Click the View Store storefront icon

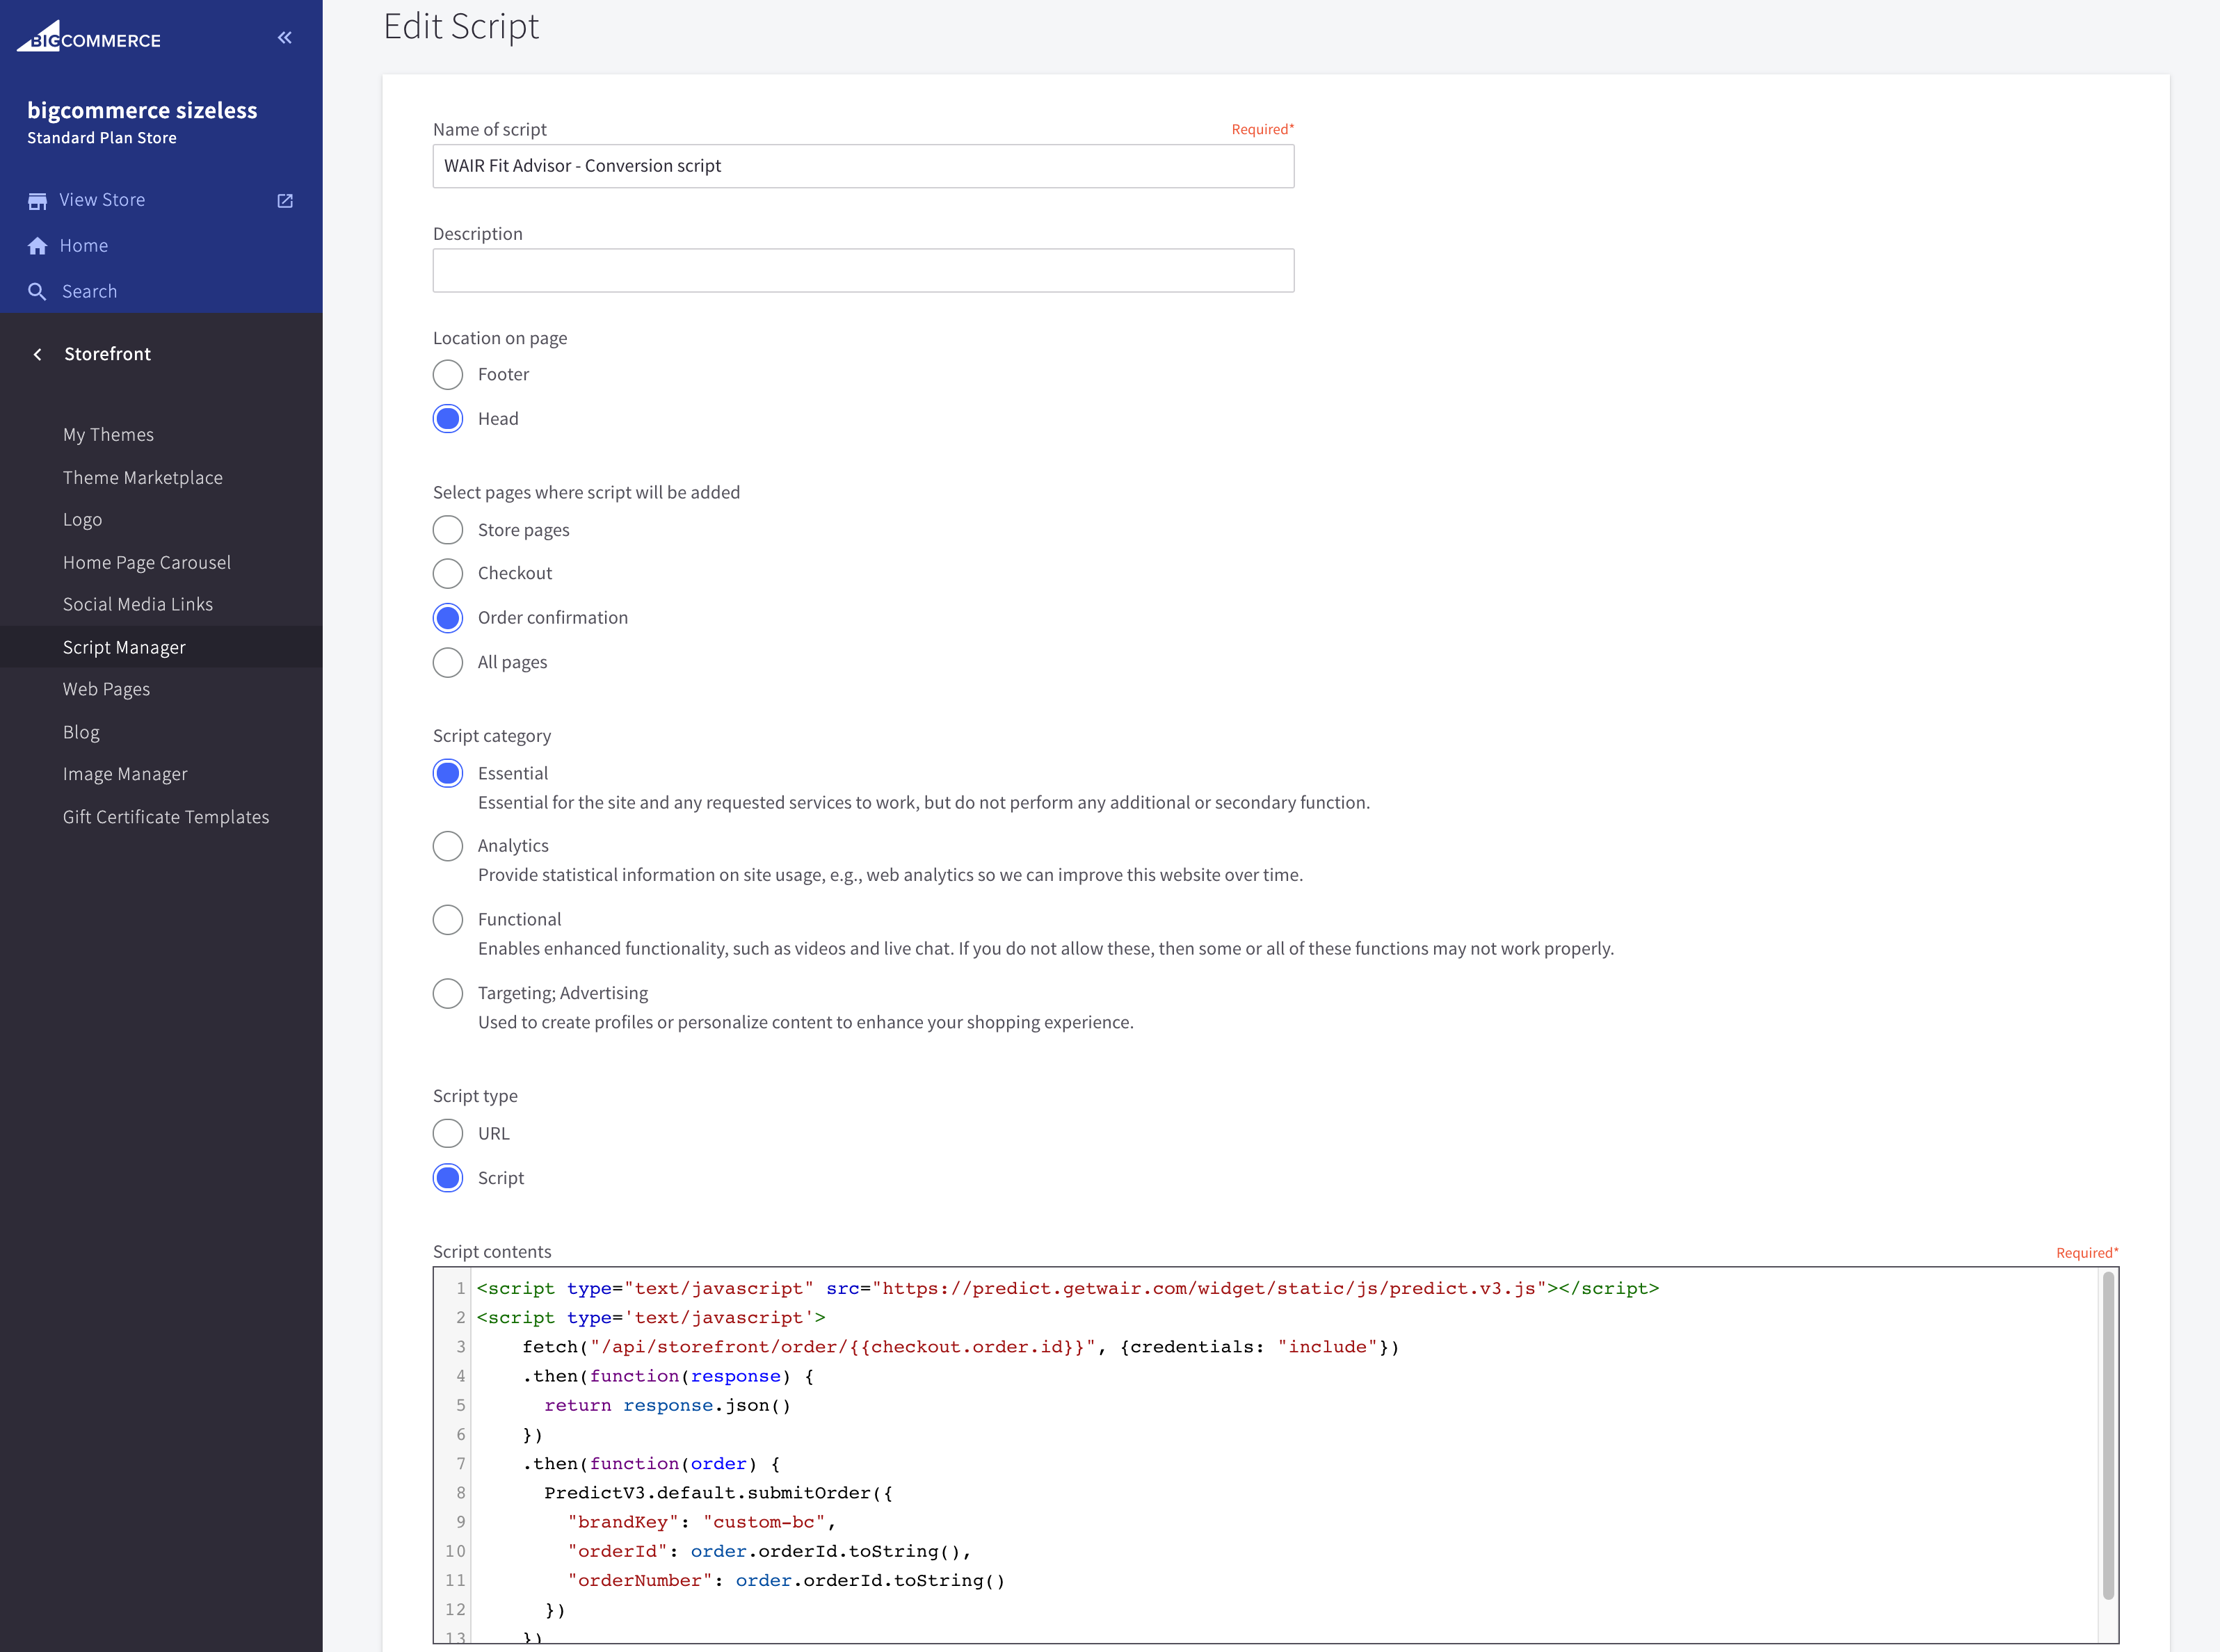(x=37, y=201)
